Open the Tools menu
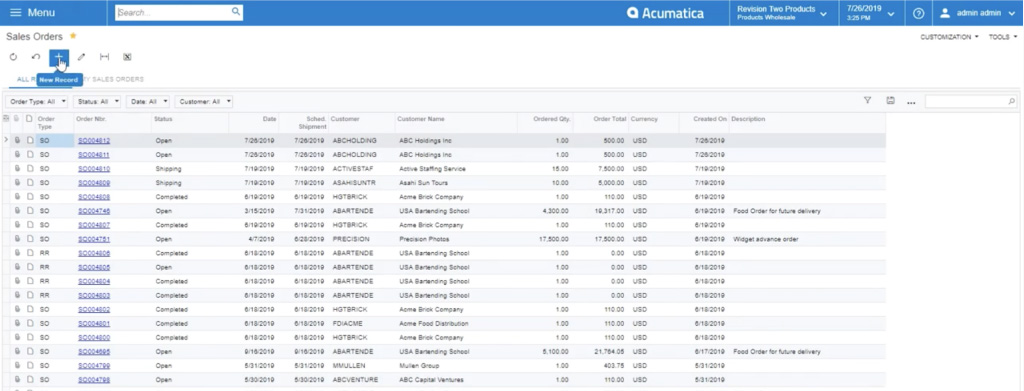The image size is (1024, 391). point(1004,37)
